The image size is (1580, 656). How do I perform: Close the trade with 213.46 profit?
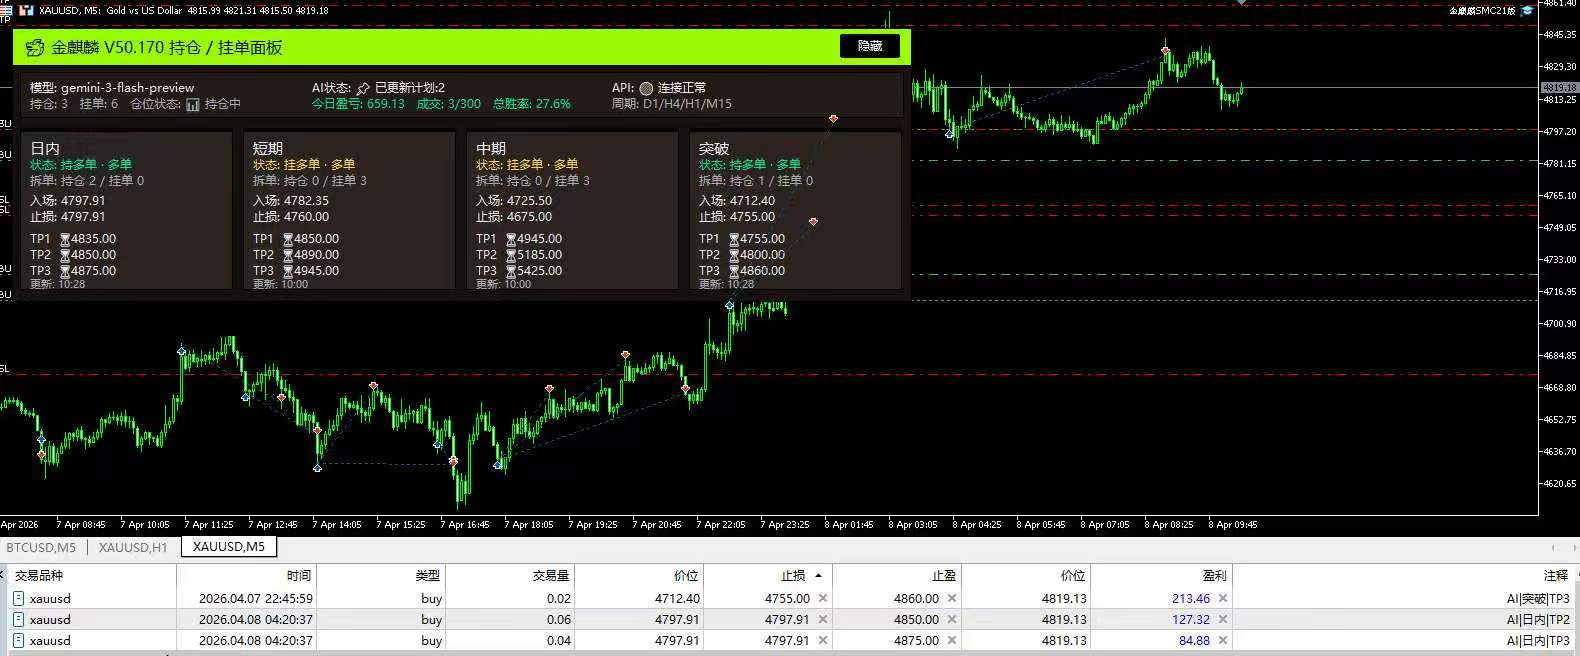(x=1223, y=598)
